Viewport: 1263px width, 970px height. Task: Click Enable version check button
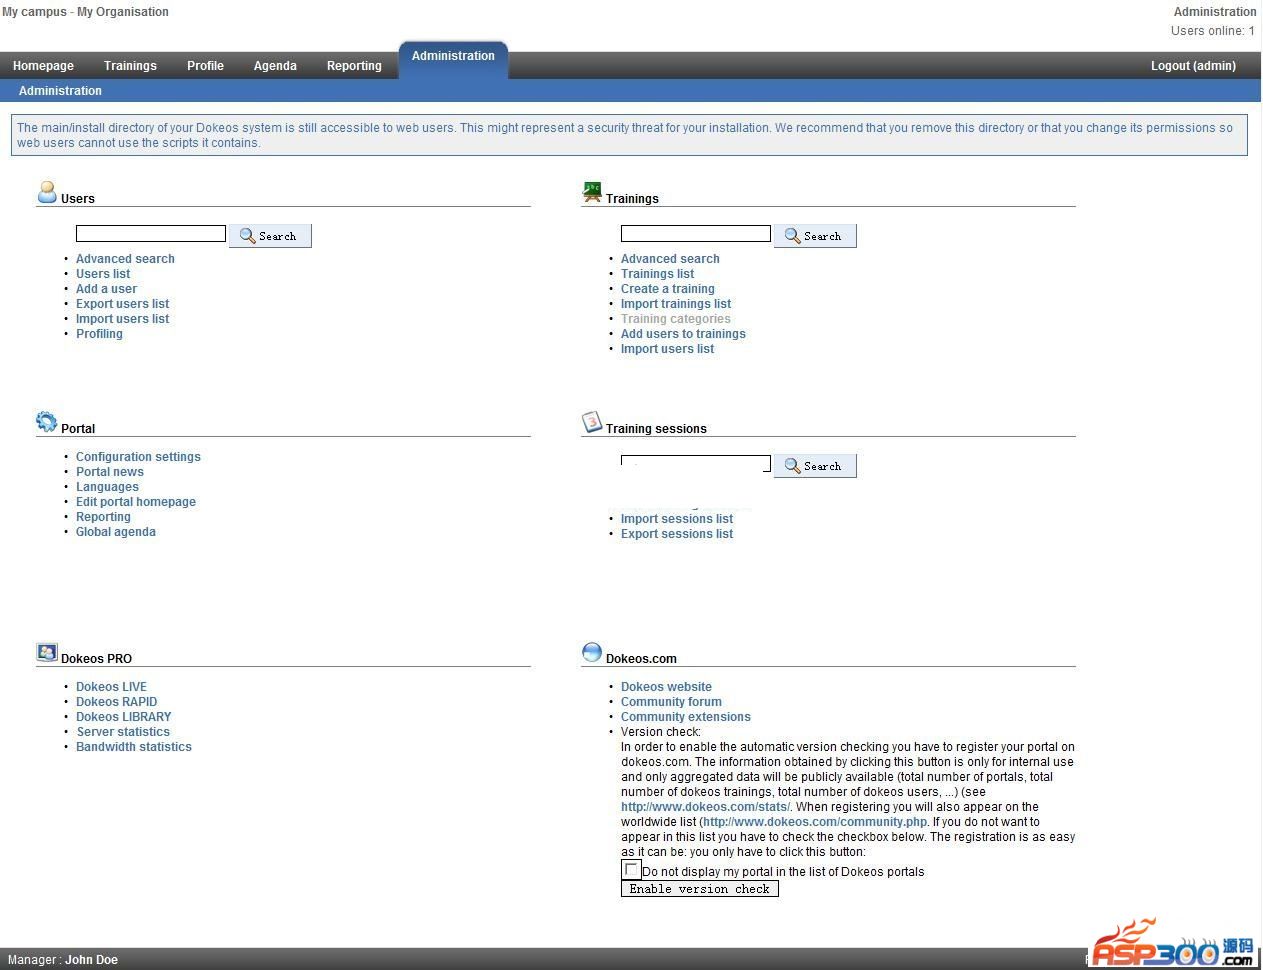(700, 888)
